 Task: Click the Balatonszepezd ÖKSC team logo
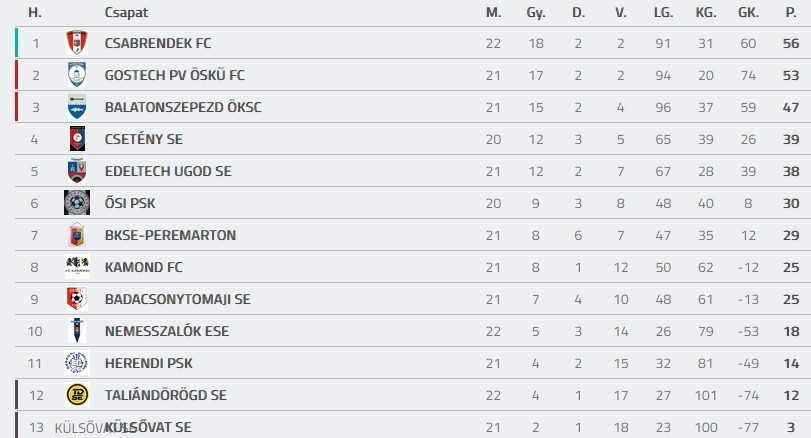[77, 107]
